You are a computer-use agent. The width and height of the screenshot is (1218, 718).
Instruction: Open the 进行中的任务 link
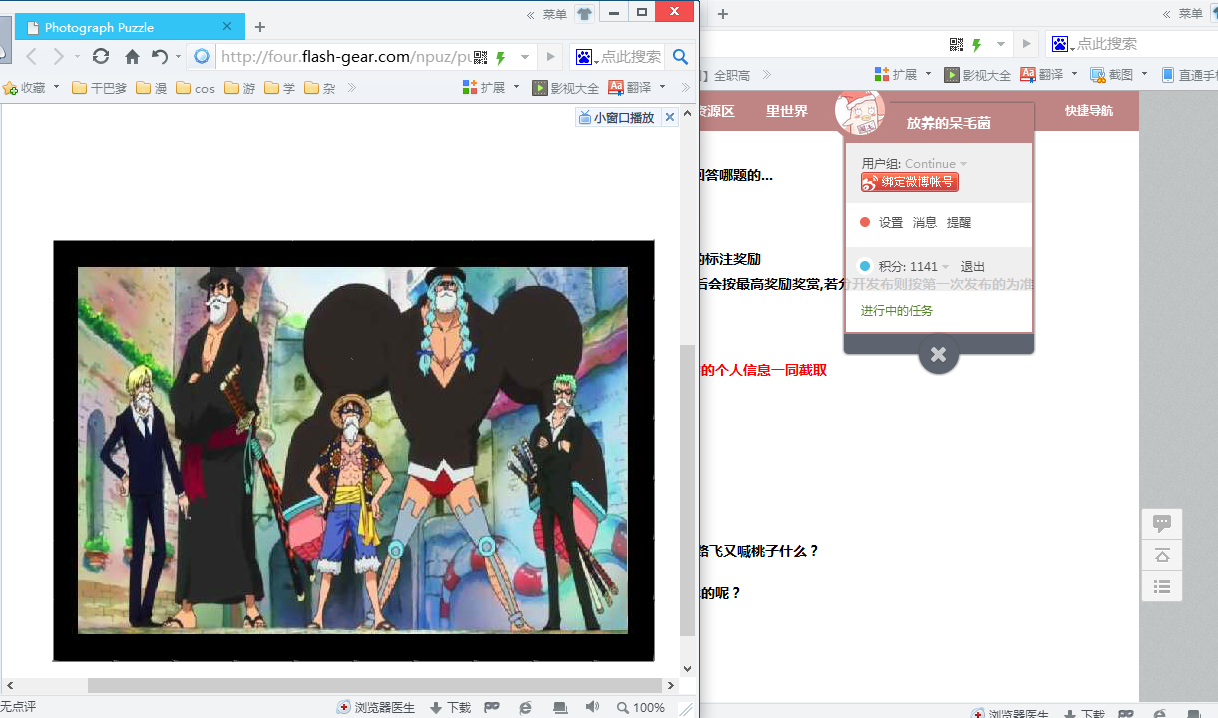point(897,311)
